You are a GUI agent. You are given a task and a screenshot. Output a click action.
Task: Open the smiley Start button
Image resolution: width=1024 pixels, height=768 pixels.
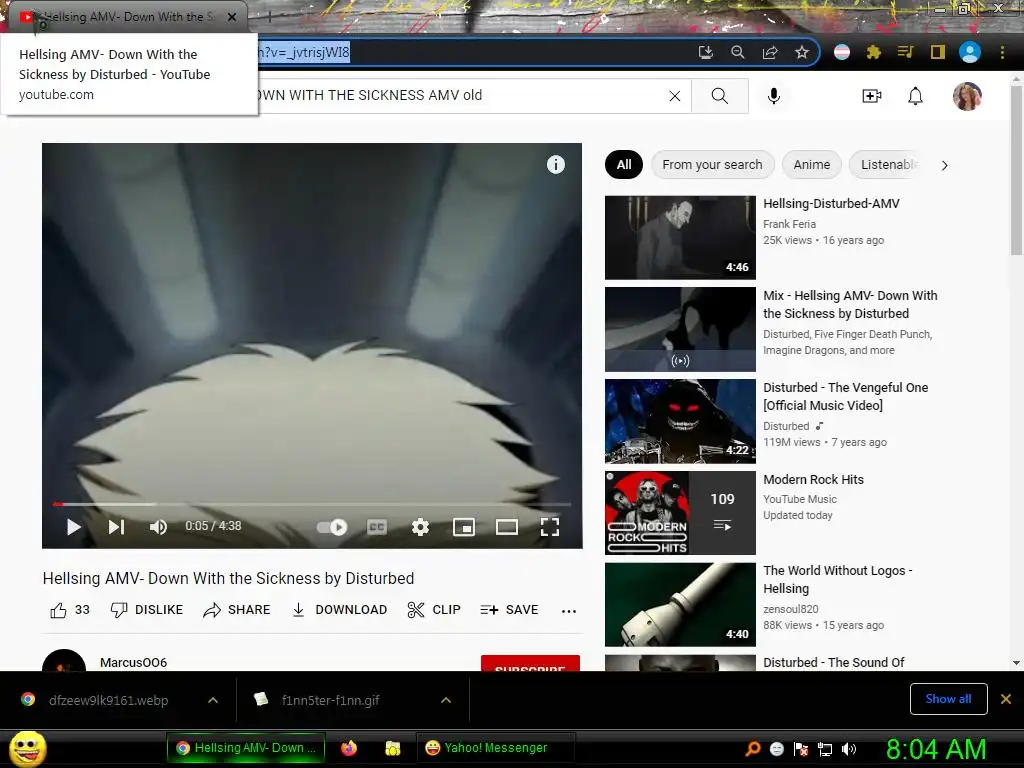(x=27, y=748)
